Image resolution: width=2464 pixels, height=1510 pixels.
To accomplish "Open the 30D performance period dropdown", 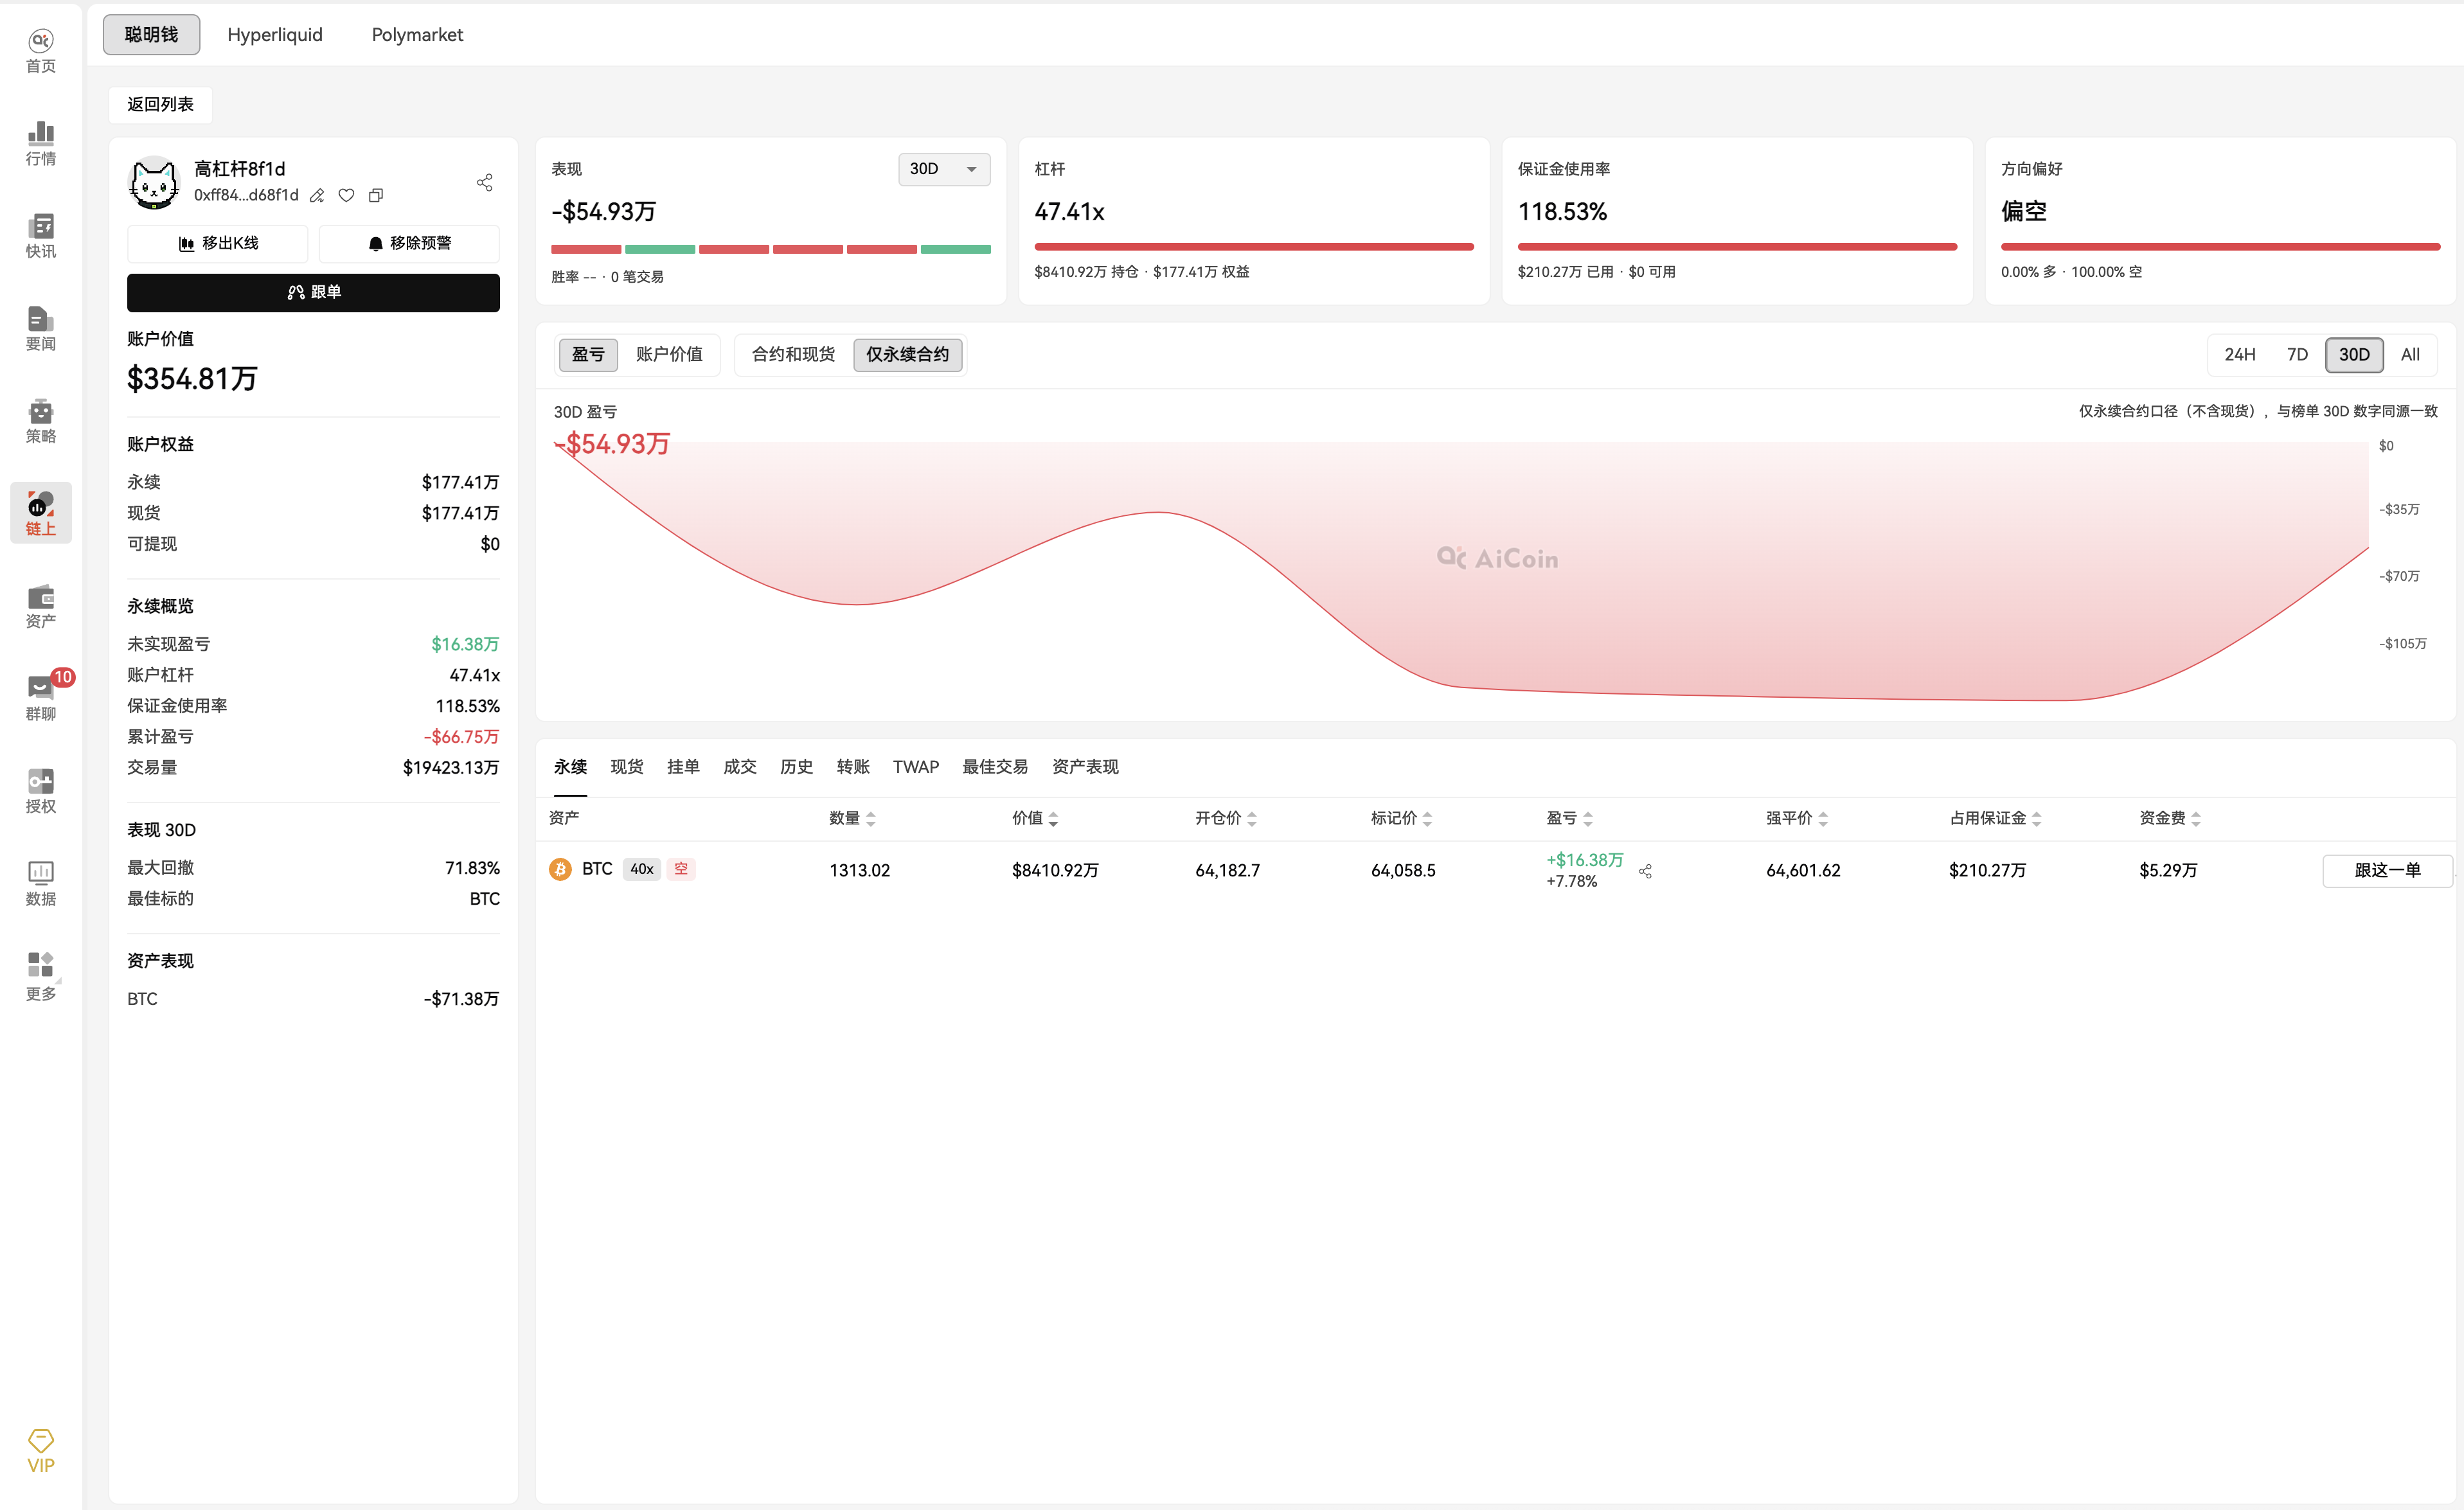I will click(943, 169).
